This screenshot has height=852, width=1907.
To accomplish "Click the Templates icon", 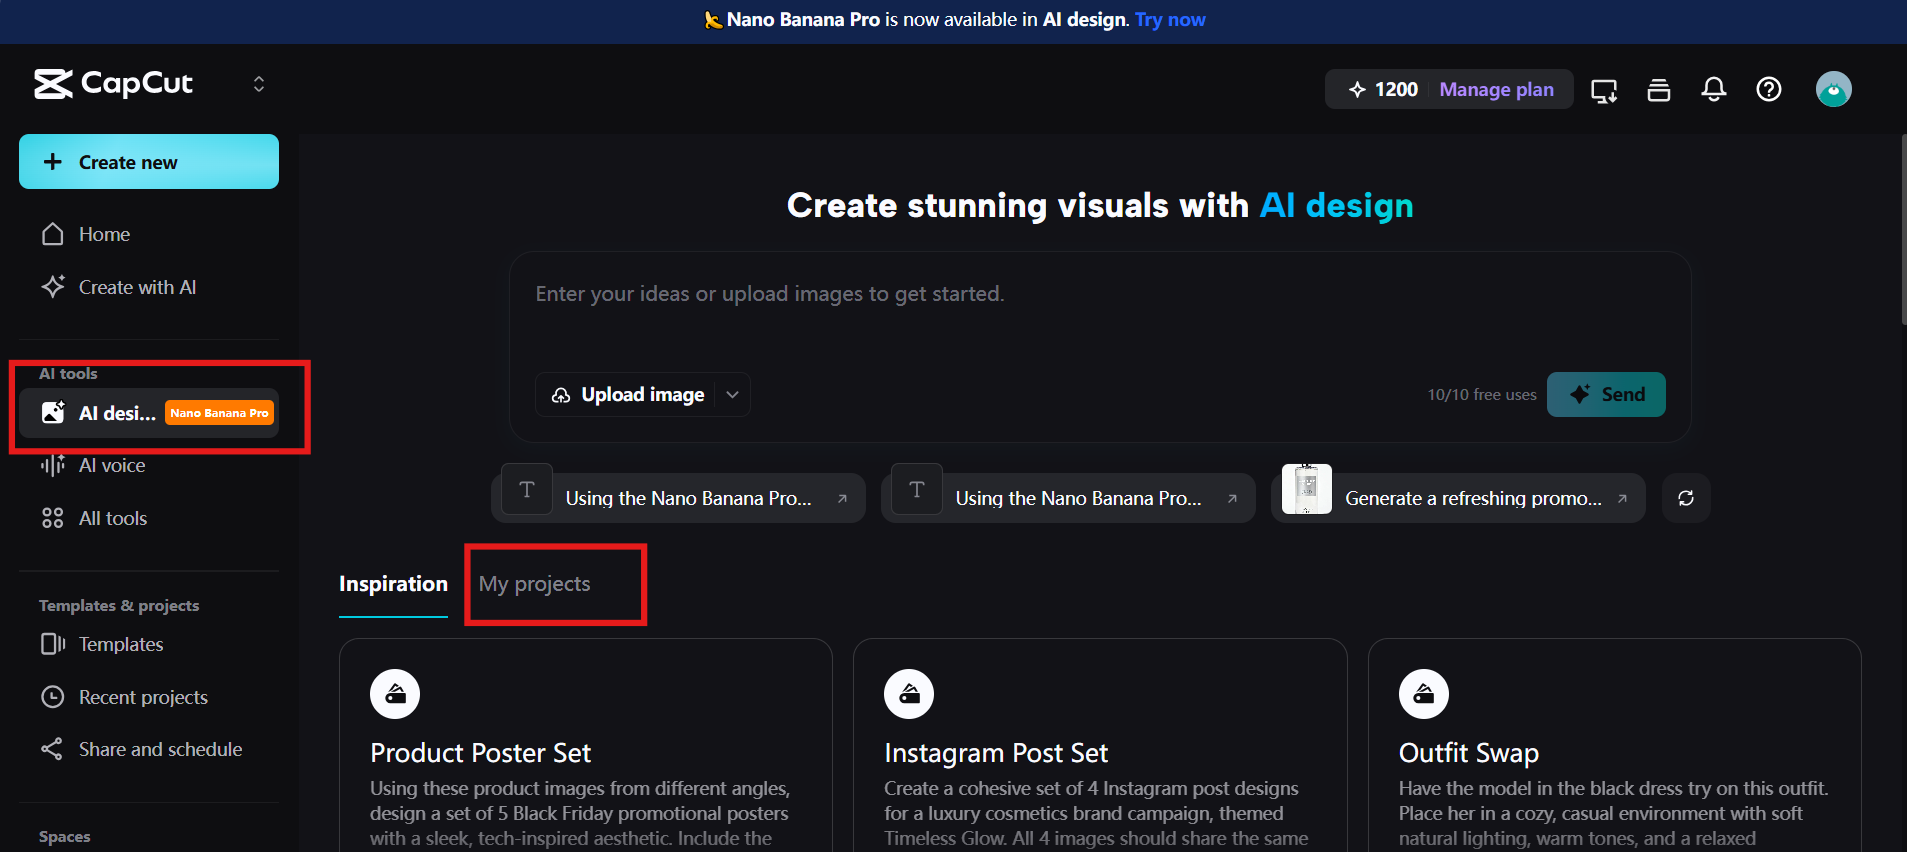I will click(x=53, y=644).
